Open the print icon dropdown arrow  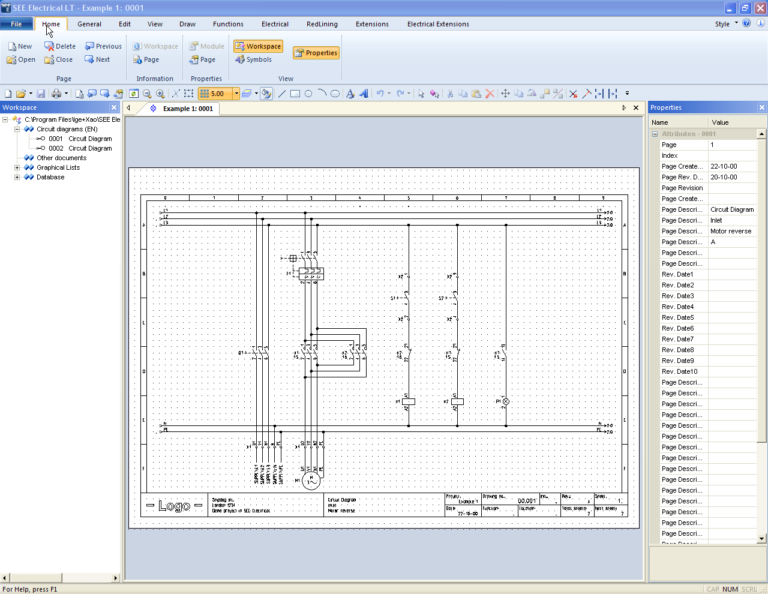pos(66,94)
